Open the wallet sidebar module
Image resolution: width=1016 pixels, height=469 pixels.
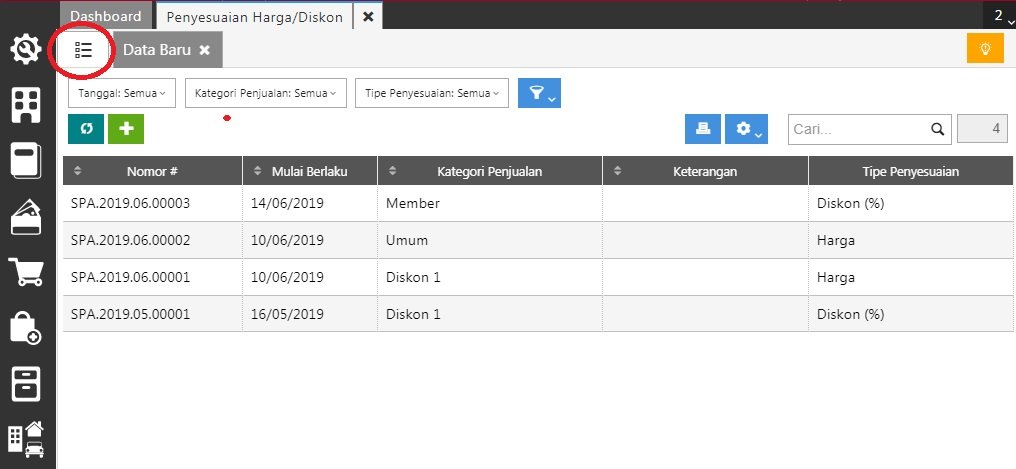pyautogui.click(x=25, y=217)
